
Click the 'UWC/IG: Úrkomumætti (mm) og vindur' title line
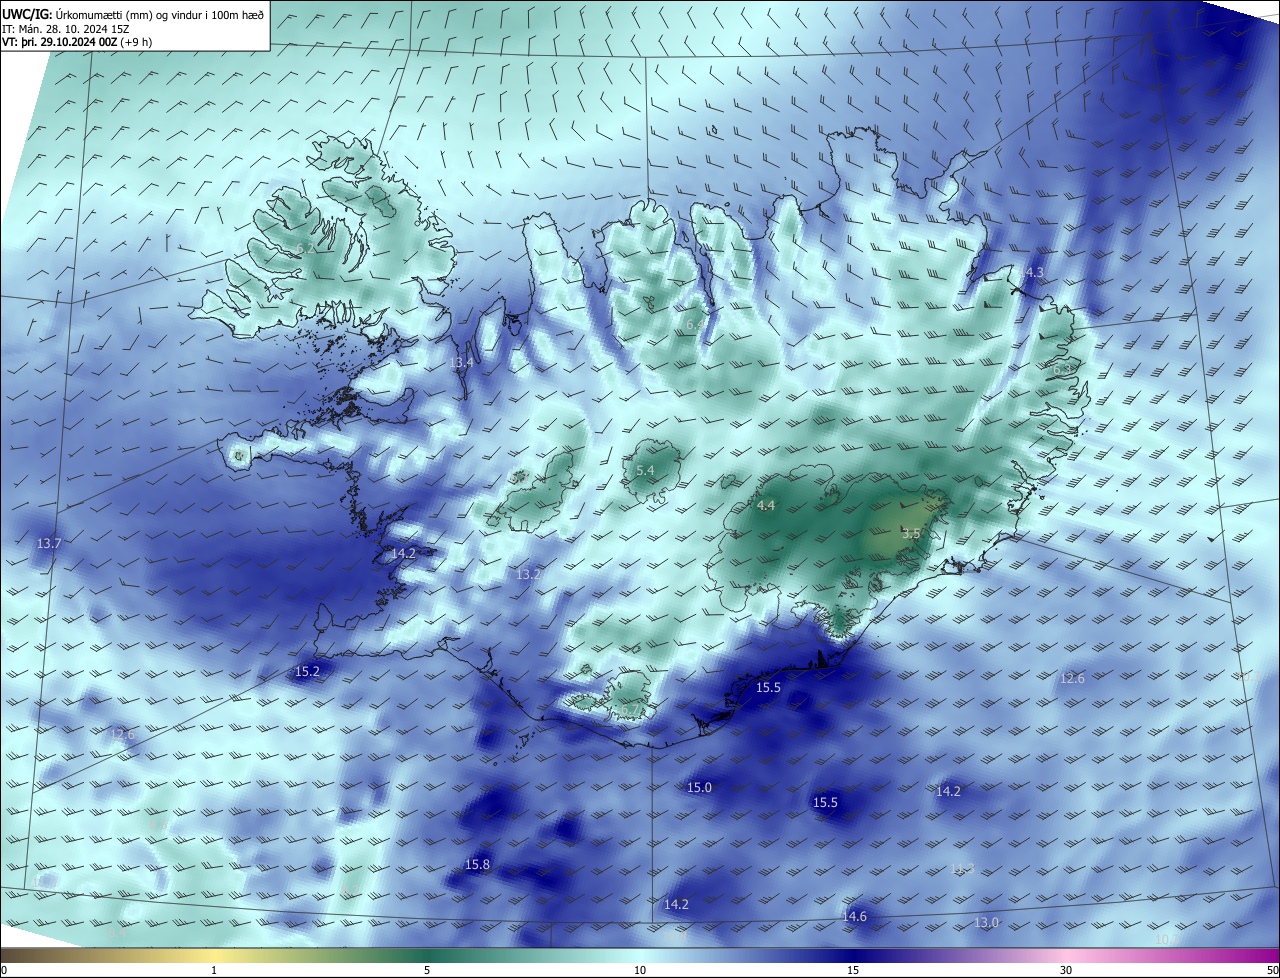coord(133,15)
